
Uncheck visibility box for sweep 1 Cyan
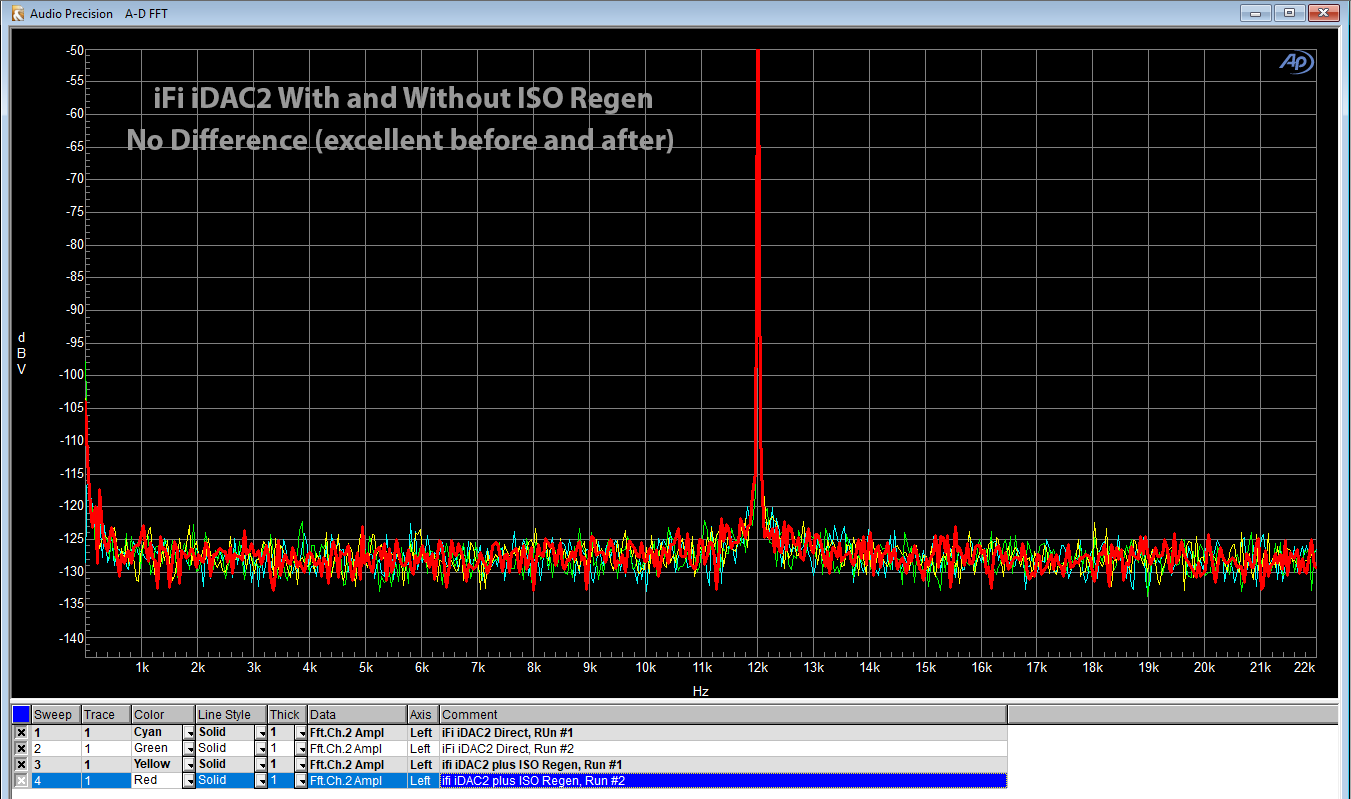(x=21, y=732)
